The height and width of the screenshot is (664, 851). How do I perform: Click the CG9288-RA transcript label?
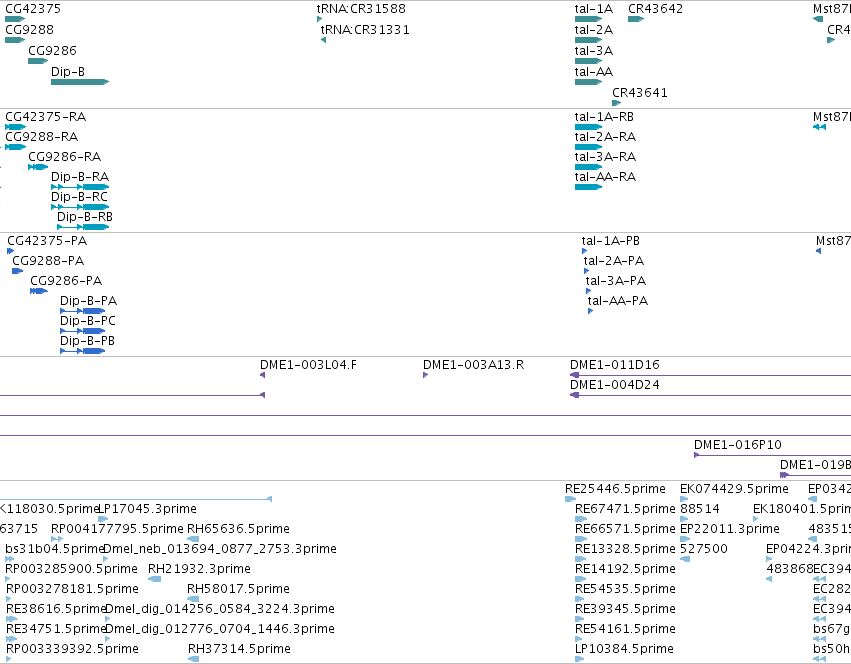click(x=42, y=136)
